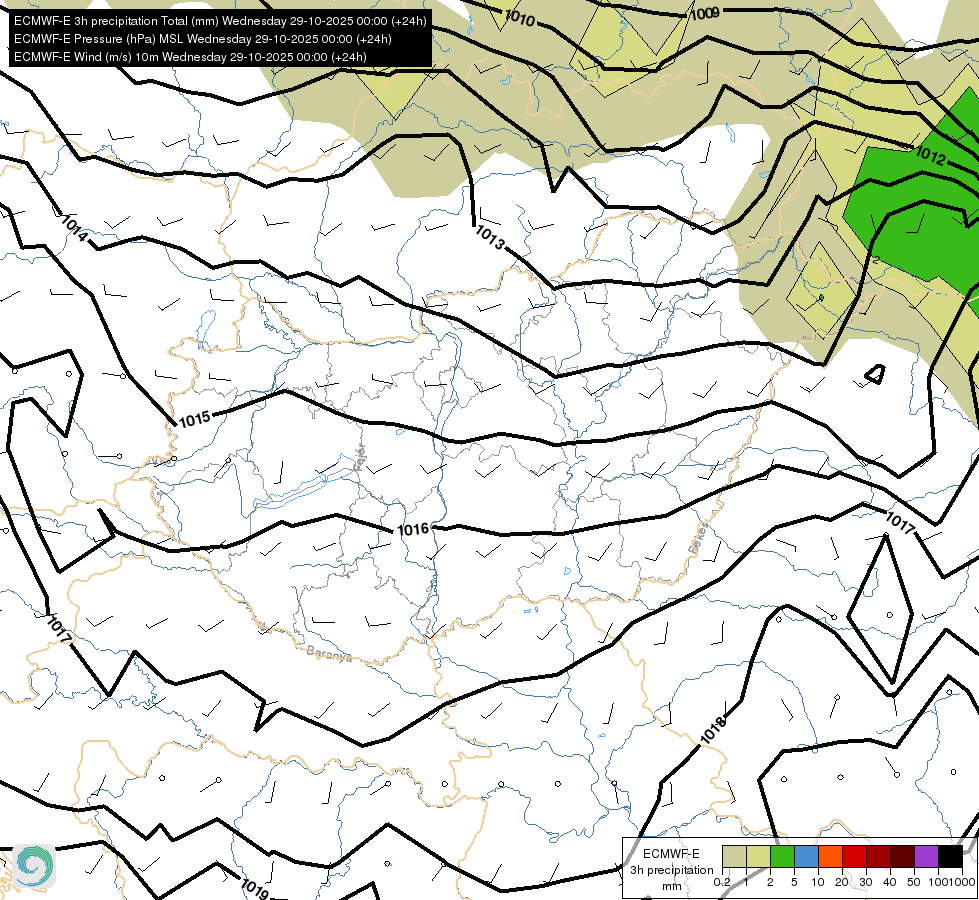Select the khaki 0.2 mm legend swatch

click(734, 856)
